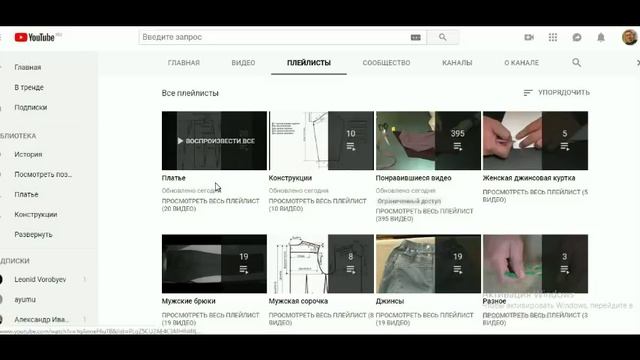Click the create video camera icon
This screenshot has width=640, height=360.
(x=529, y=37)
